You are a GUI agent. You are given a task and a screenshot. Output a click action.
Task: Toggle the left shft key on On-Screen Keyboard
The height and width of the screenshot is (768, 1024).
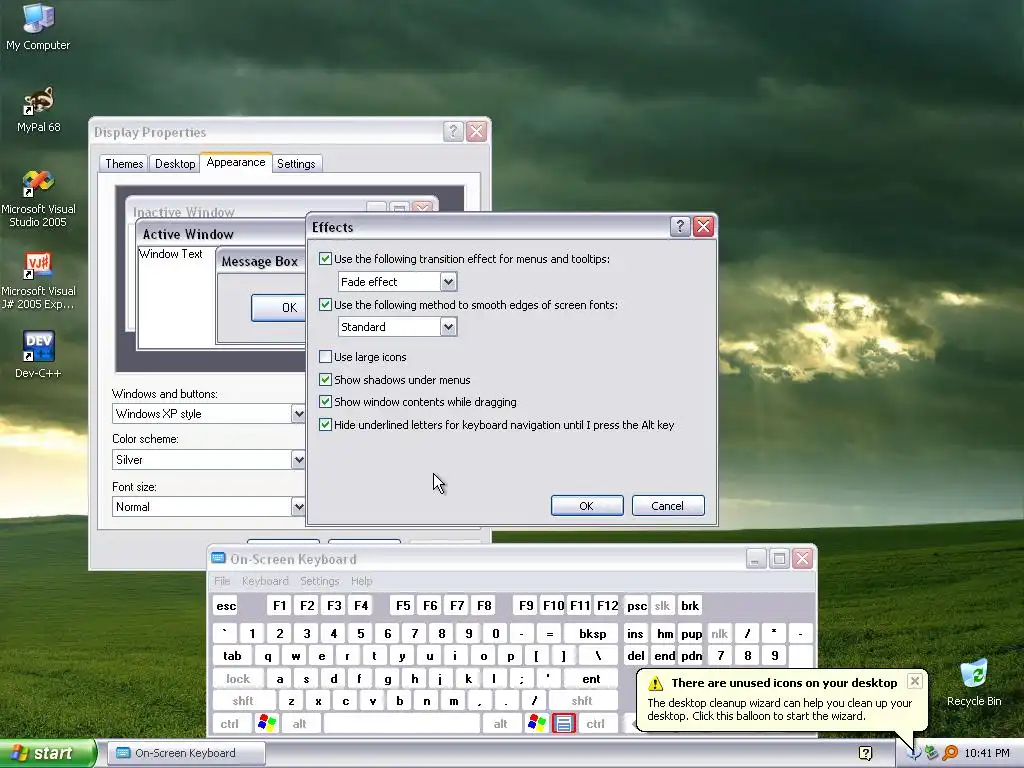coord(243,701)
